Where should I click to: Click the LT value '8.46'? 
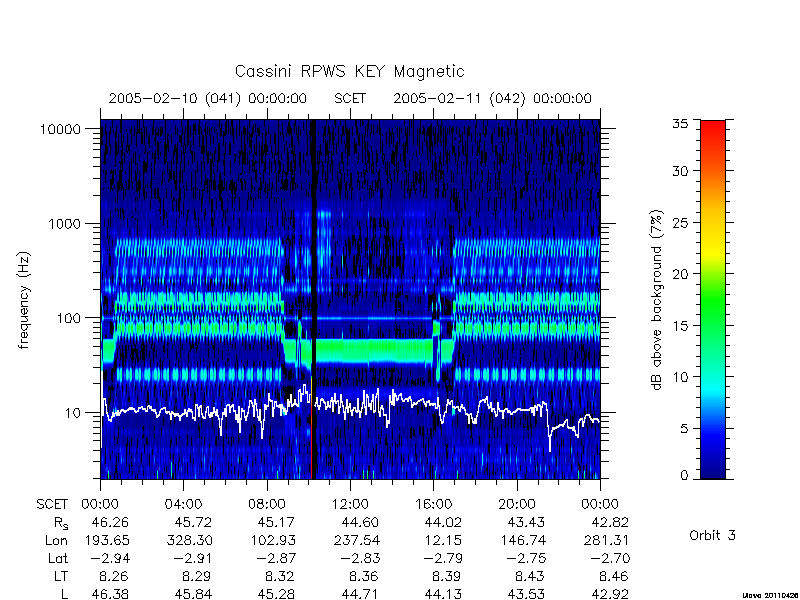(x=613, y=576)
